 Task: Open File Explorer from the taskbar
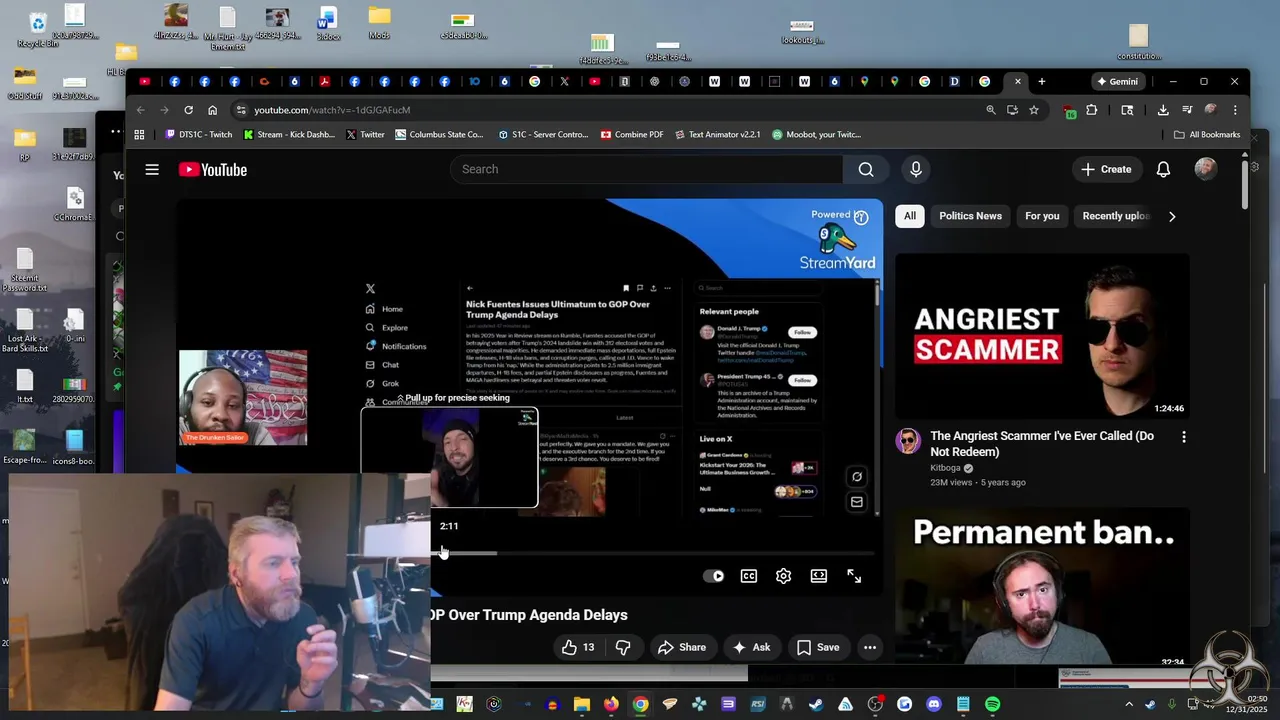click(x=581, y=704)
